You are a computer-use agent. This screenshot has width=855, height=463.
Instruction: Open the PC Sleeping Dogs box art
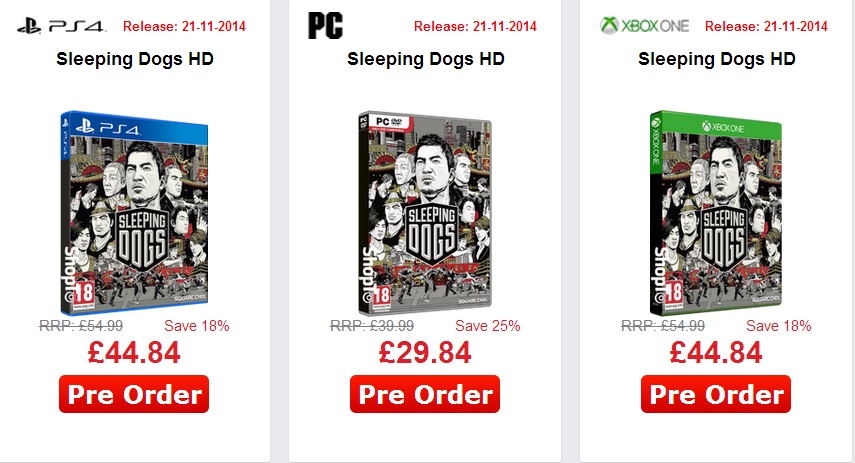426,212
